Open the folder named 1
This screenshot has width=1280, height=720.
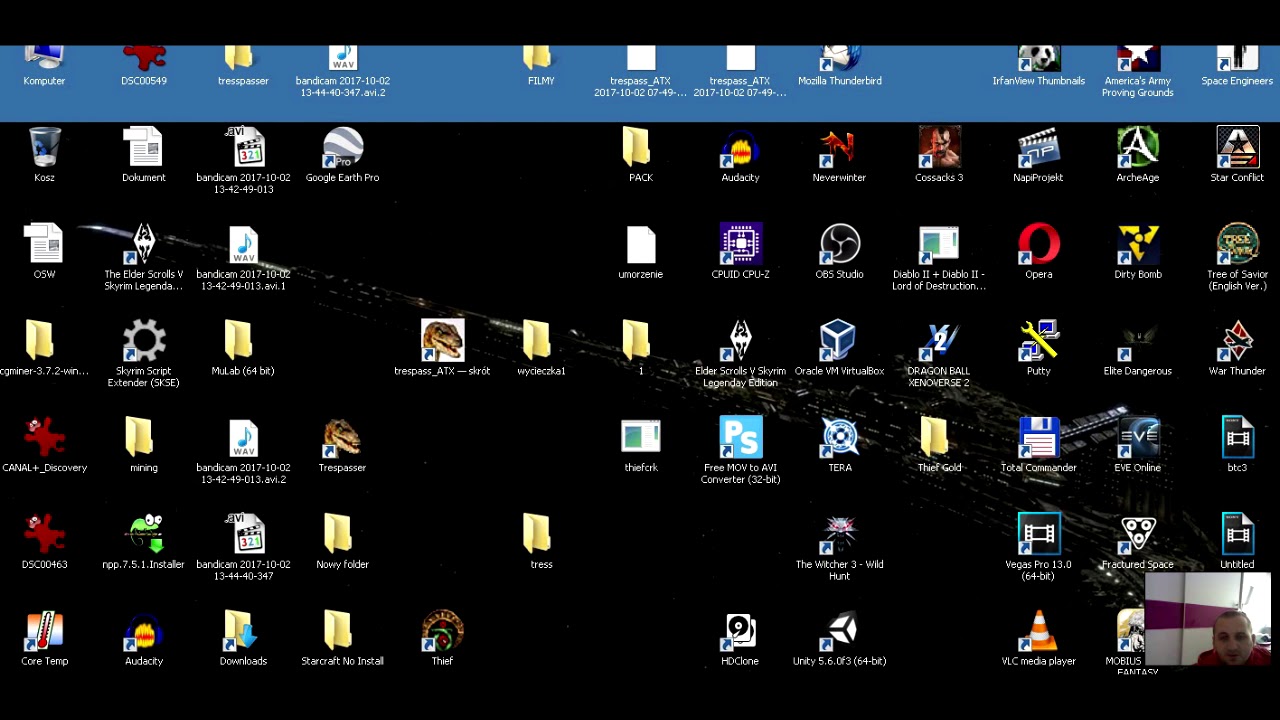(640, 349)
